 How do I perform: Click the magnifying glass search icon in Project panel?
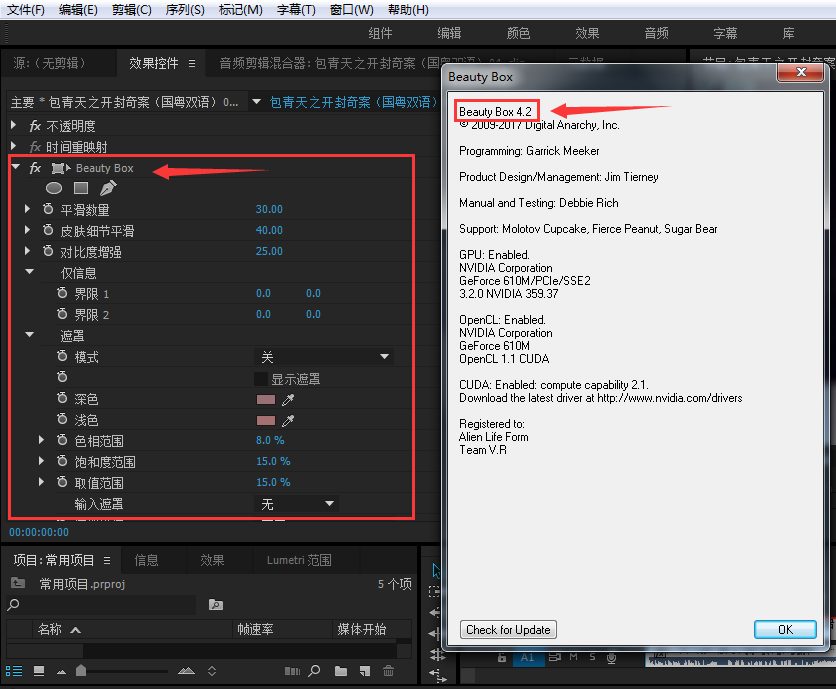tap(312, 671)
